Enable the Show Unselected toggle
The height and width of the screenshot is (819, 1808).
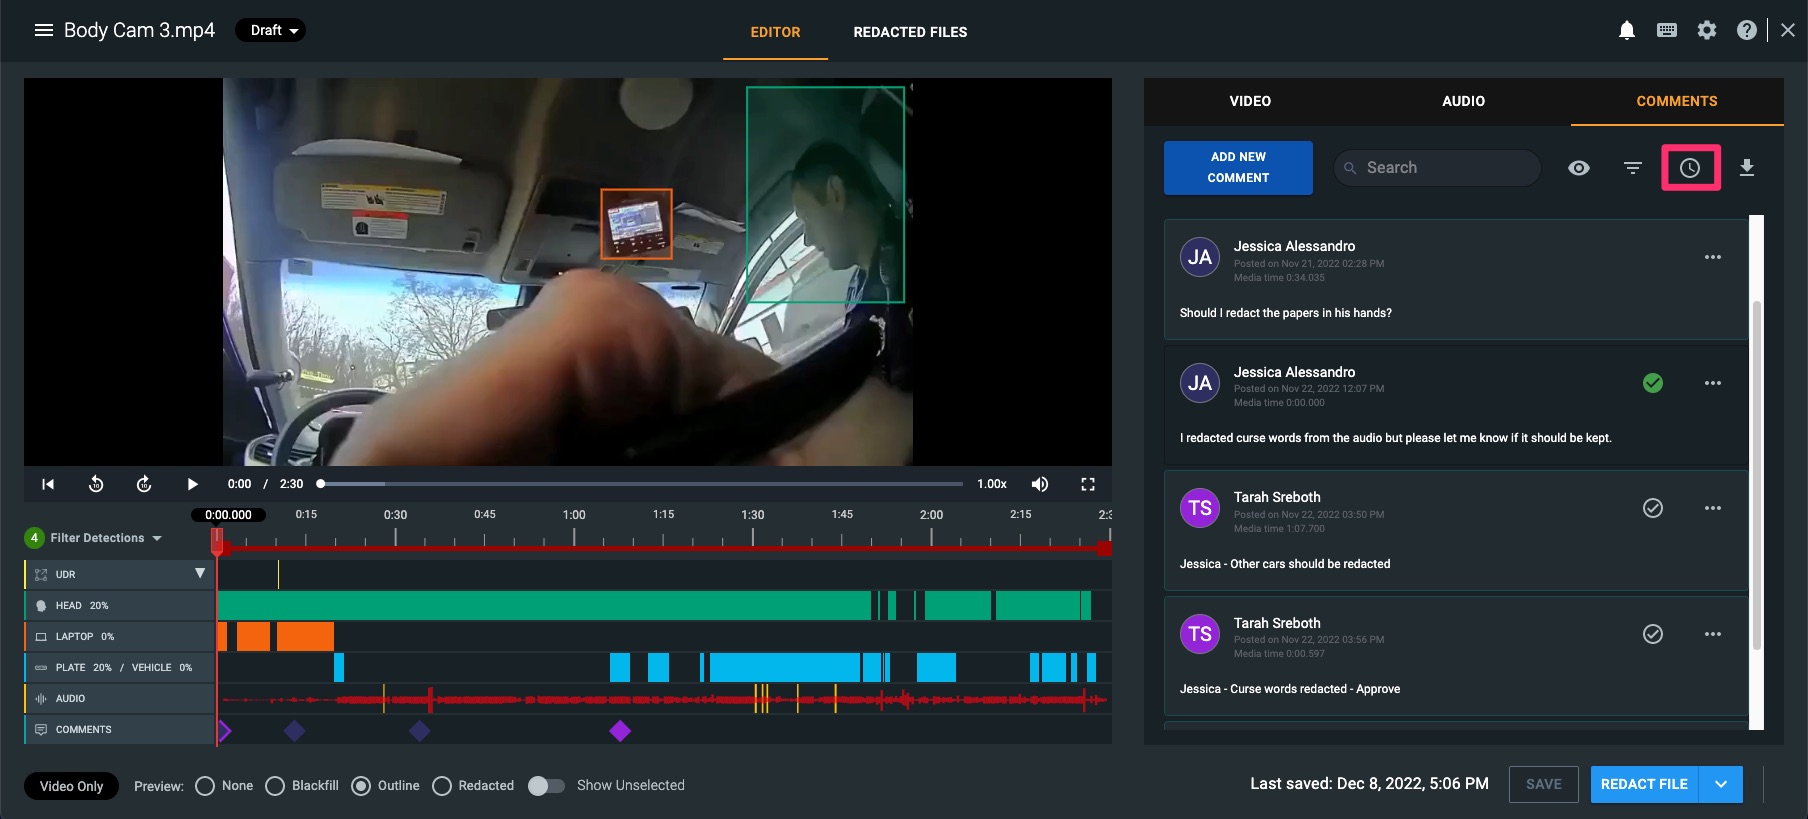(x=546, y=786)
